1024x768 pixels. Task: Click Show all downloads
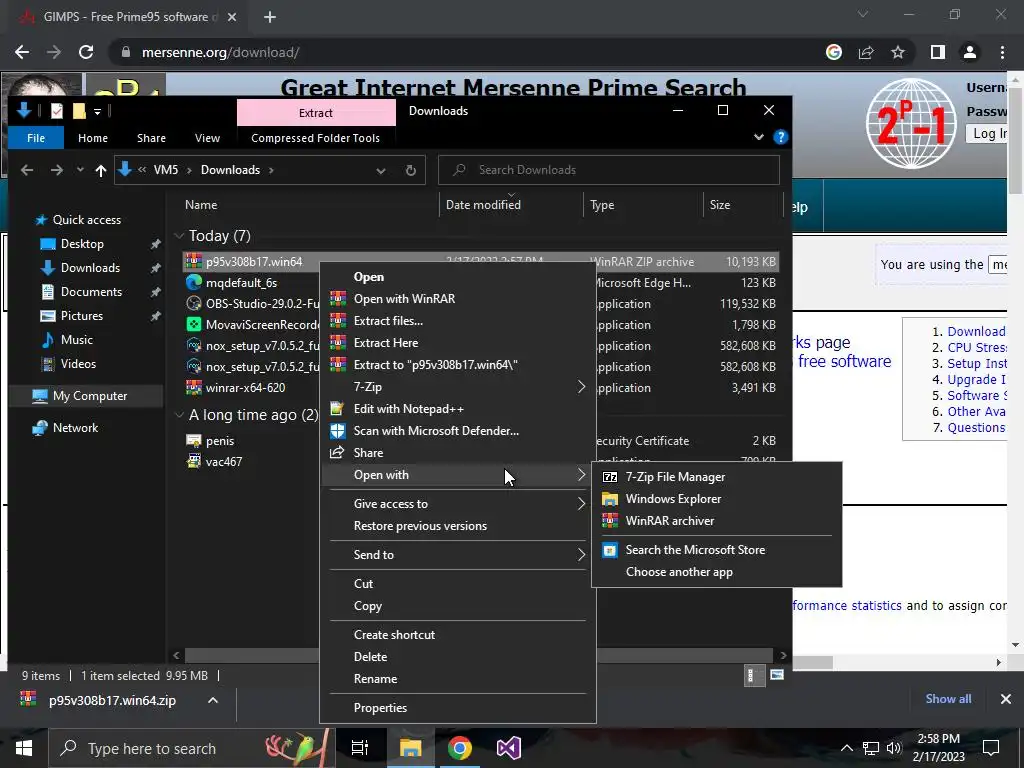(x=948, y=699)
